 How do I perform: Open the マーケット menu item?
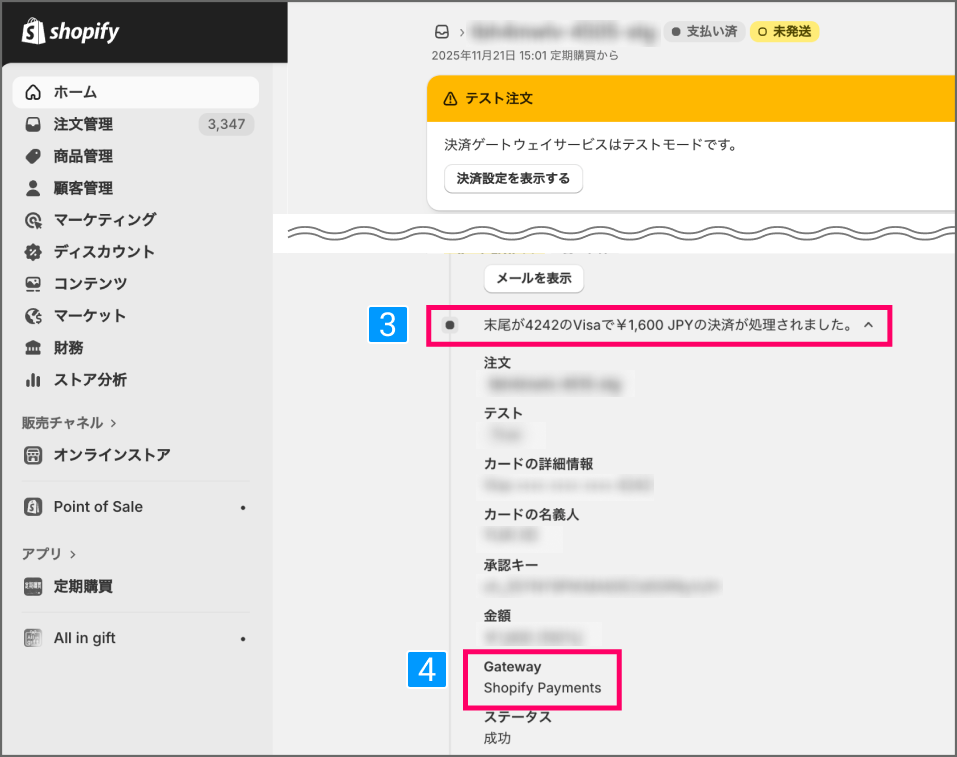[x=90, y=316]
